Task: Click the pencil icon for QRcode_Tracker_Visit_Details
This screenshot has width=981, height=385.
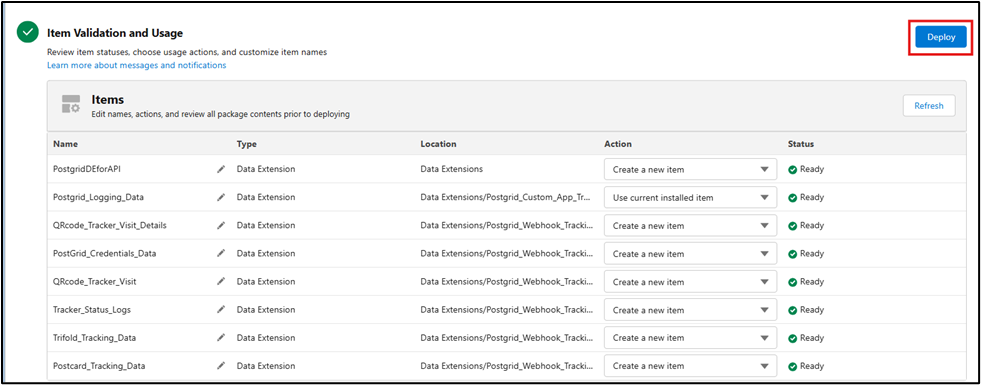Action: [x=221, y=225]
